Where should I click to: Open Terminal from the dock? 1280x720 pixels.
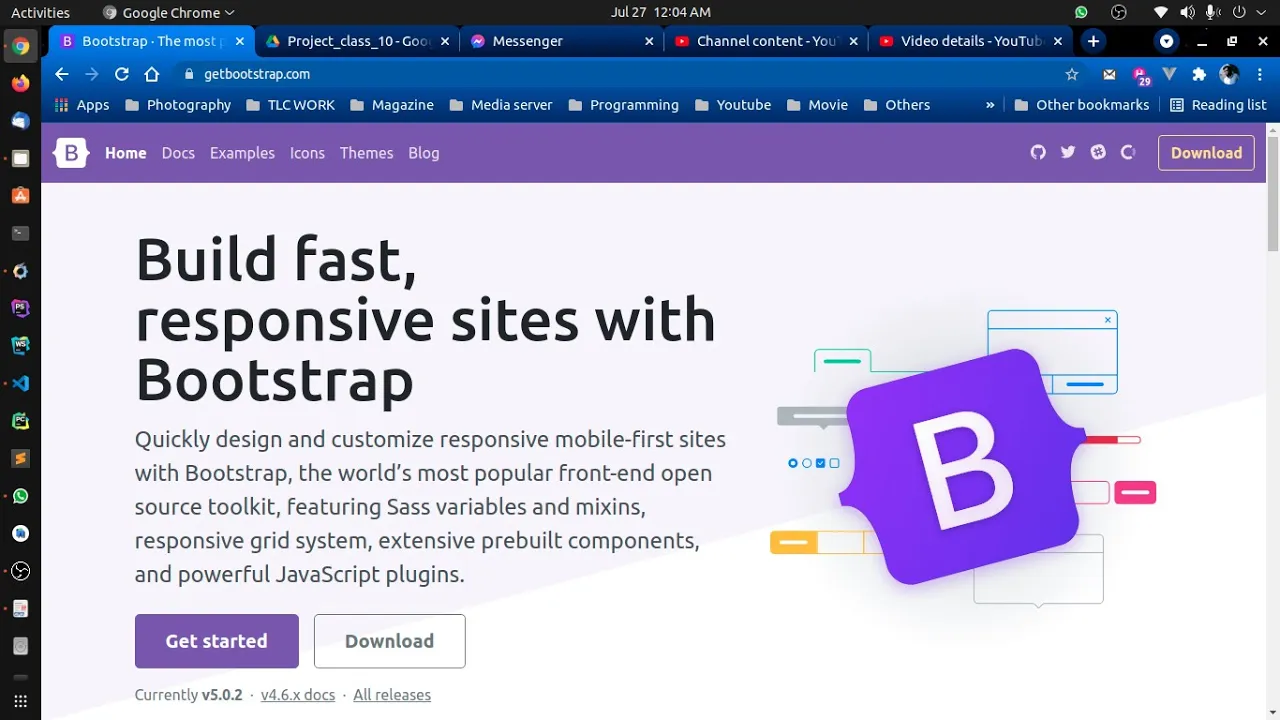tap(20, 234)
